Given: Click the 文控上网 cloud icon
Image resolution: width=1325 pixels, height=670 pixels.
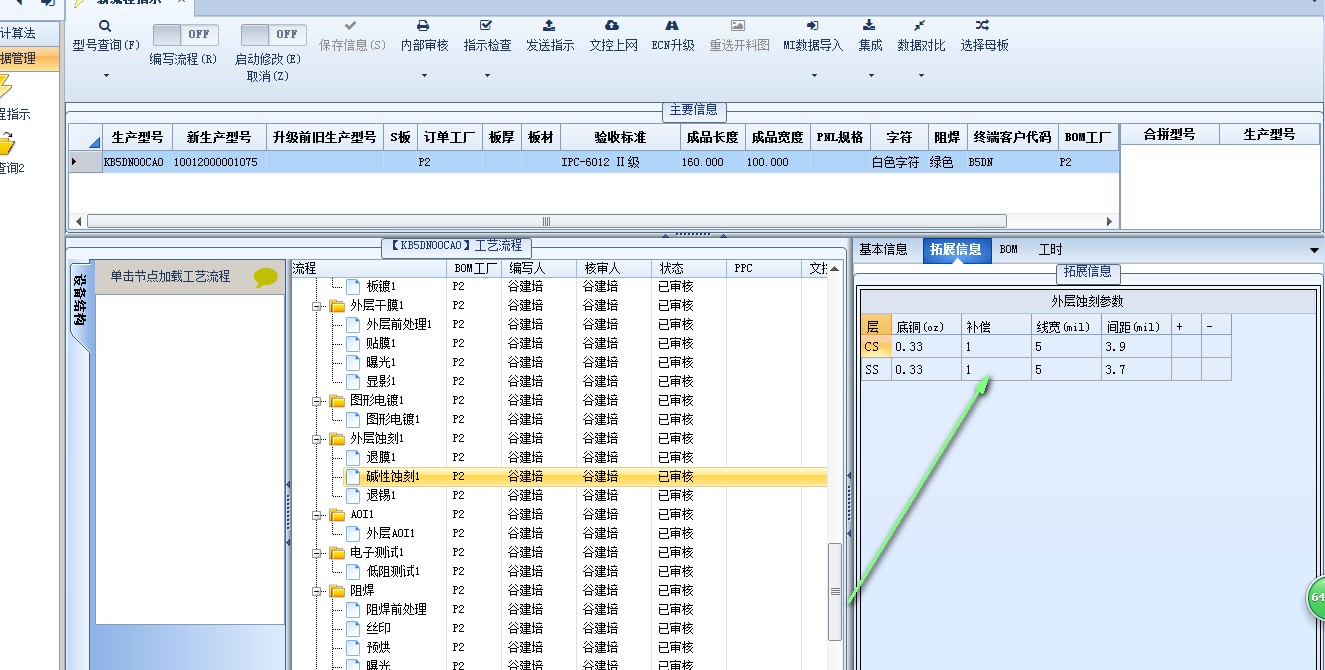Looking at the screenshot, I should pyautogui.click(x=612, y=26).
